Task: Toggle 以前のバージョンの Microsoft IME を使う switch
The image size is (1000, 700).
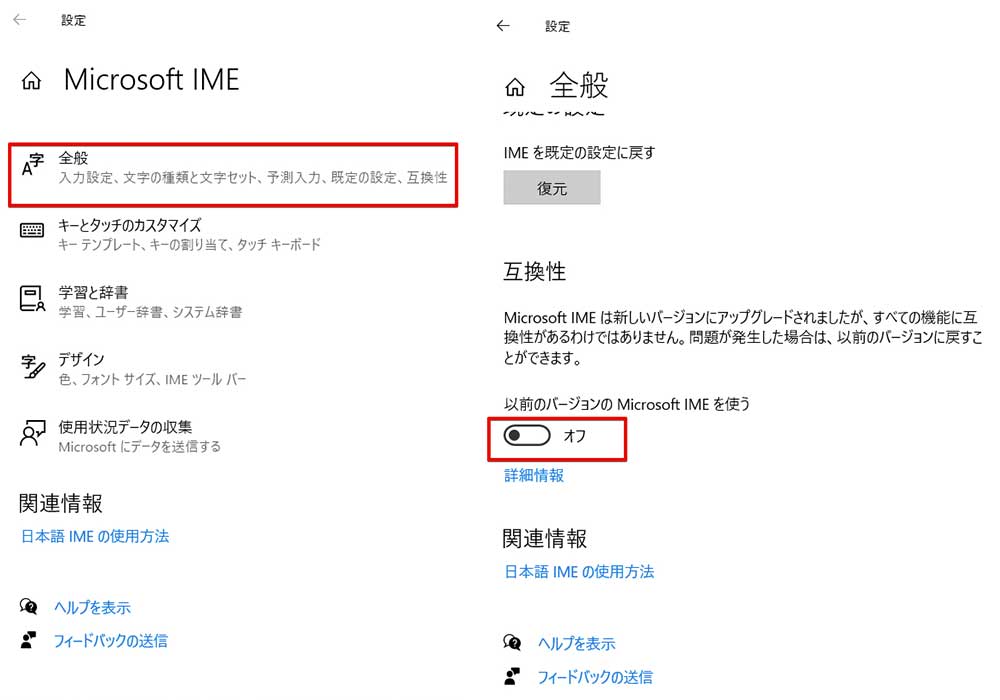Action: pyautogui.click(x=527, y=436)
